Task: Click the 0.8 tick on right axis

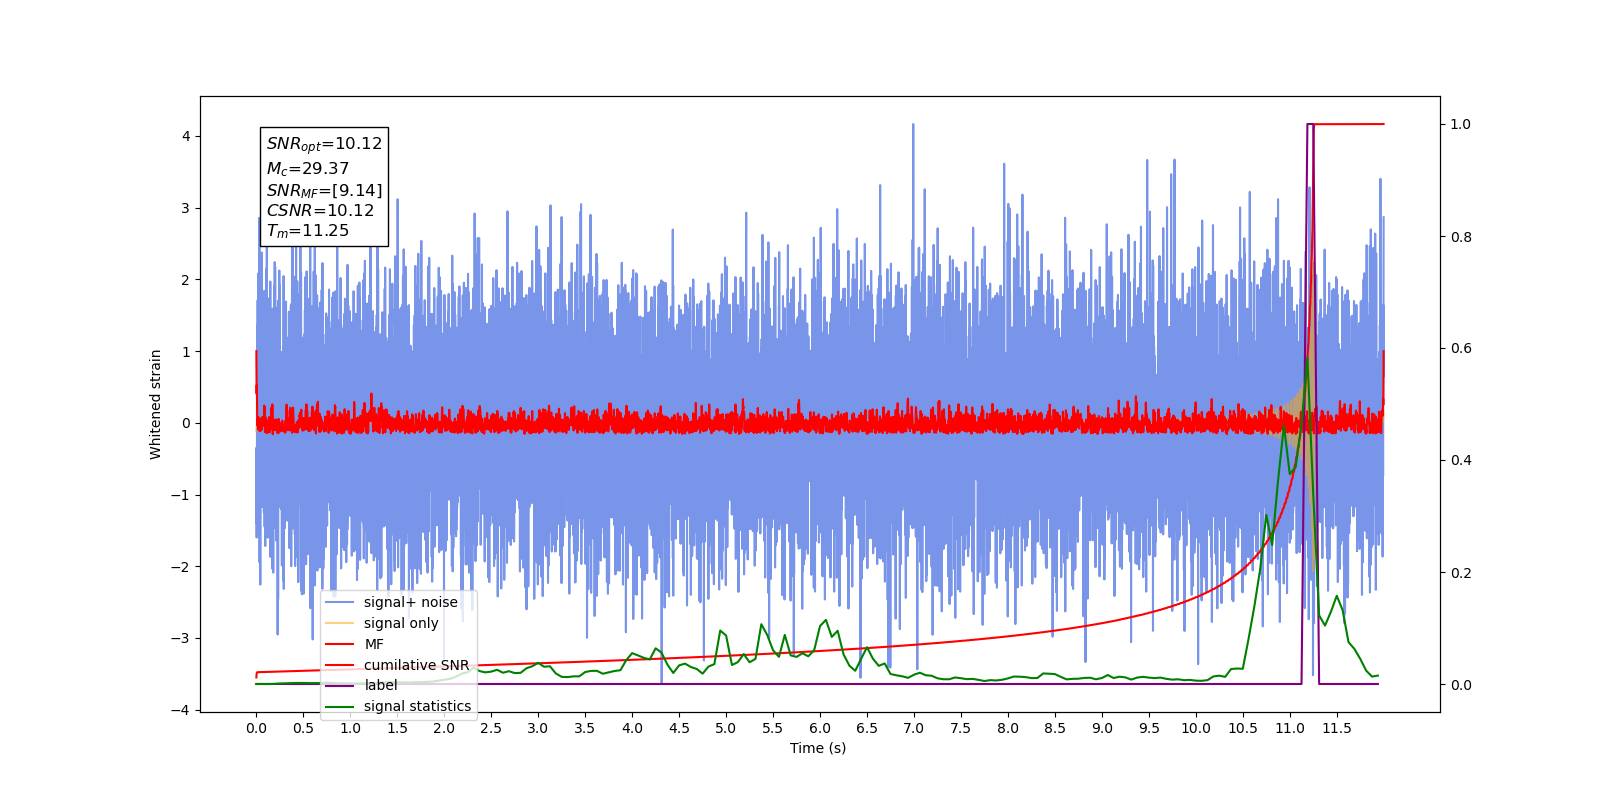Action: [1461, 237]
